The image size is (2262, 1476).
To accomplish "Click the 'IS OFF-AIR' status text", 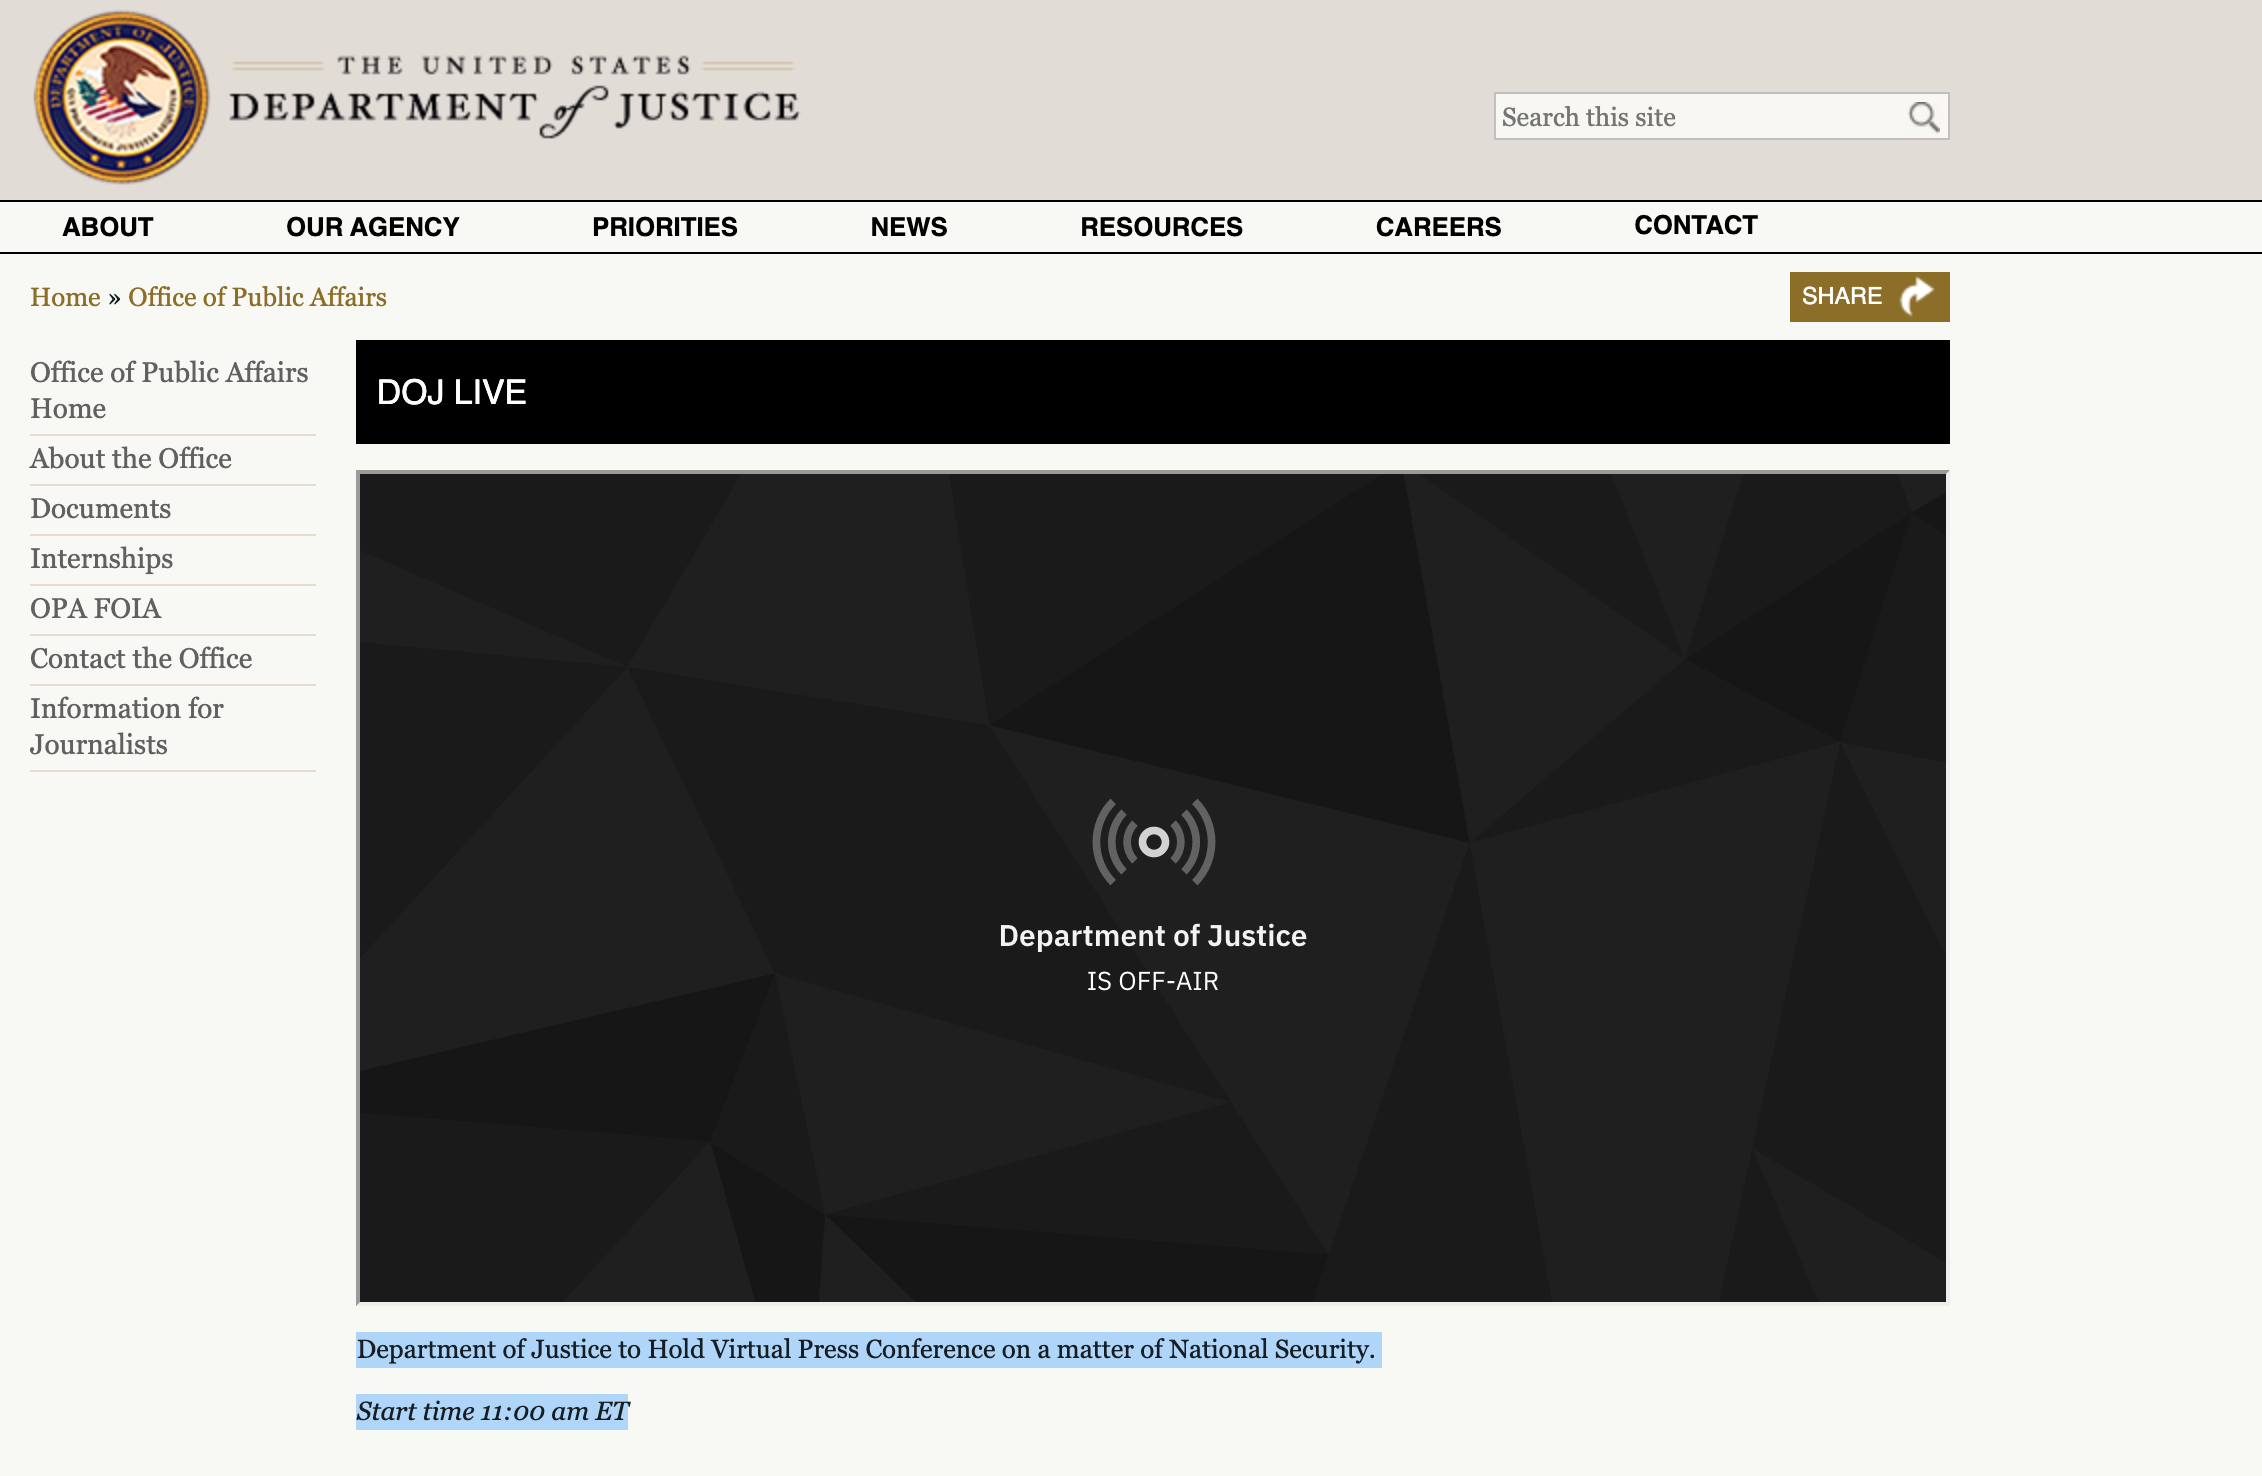I will (1153, 981).
